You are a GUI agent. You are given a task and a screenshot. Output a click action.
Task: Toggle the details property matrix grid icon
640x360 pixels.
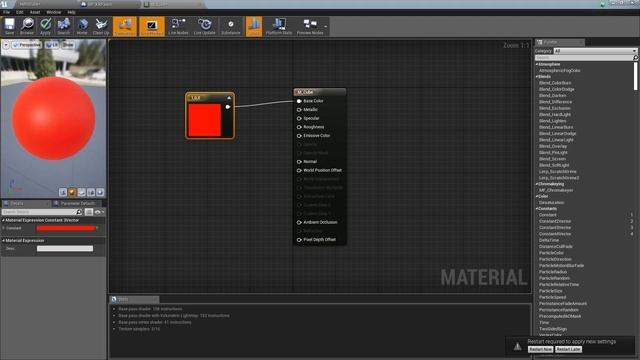89,212
